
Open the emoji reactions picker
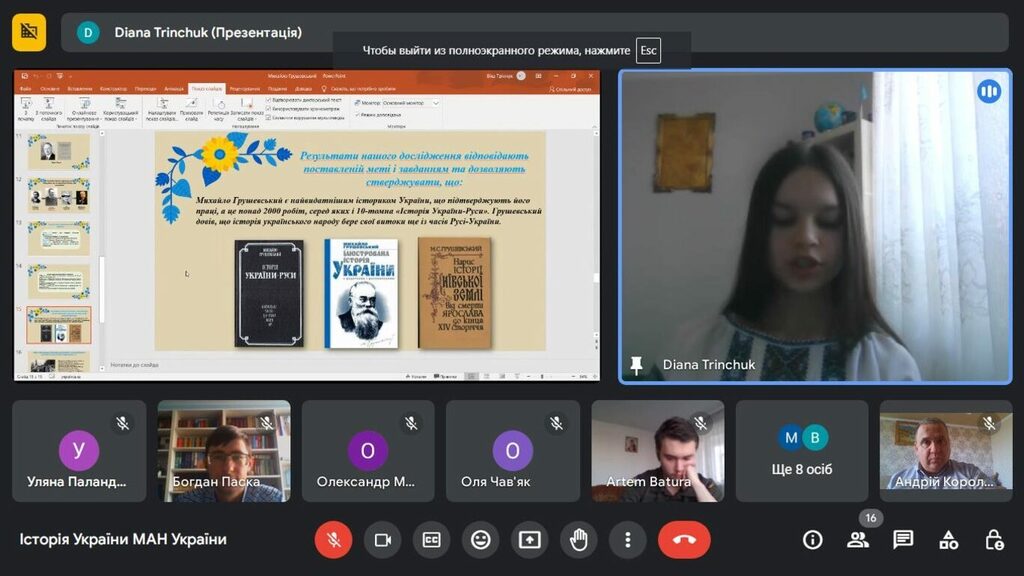(480, 540)
